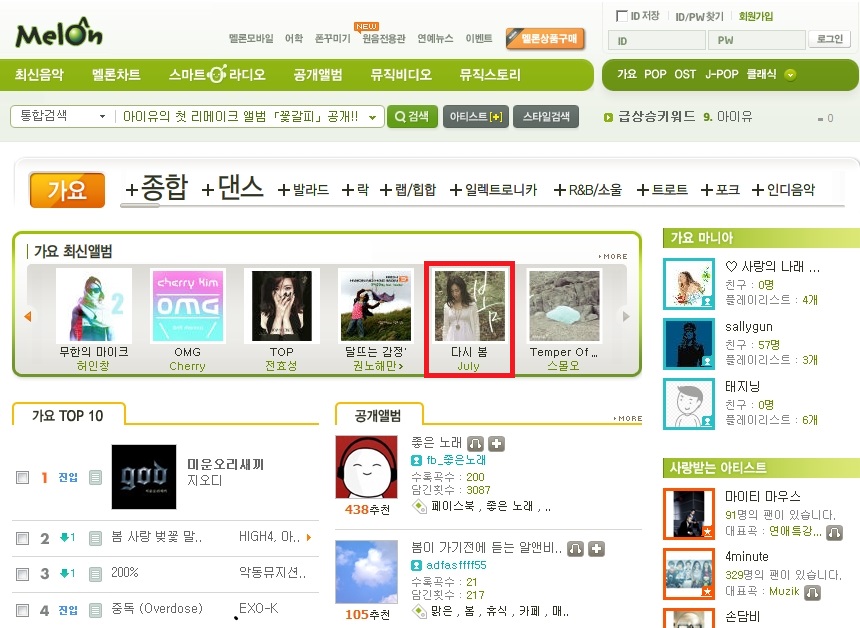
Task: Open the 다시 봄 album thumbnail by July
Action: click(x=469, y=305)
